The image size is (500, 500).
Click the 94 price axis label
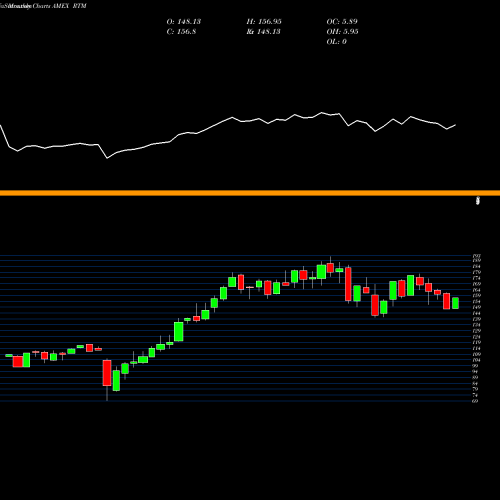pos(476,372)
